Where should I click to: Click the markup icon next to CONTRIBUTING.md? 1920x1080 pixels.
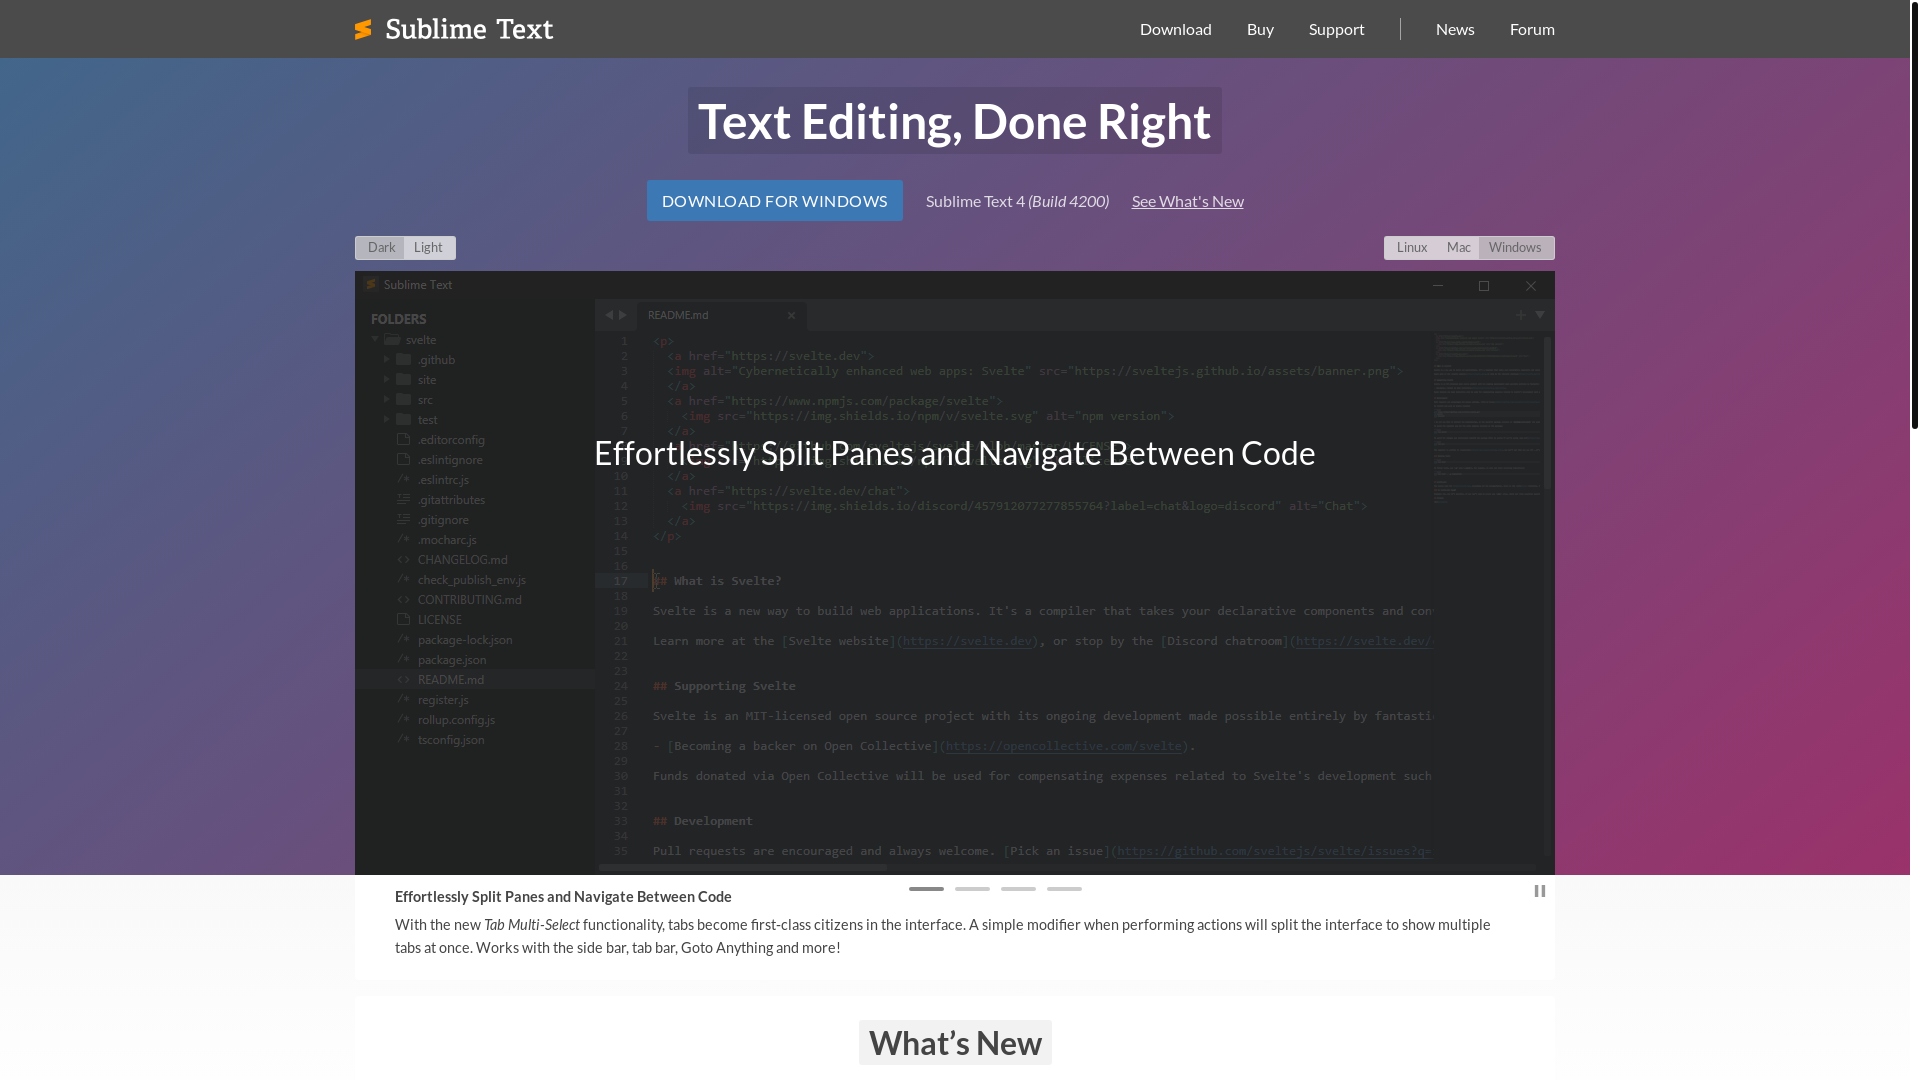(x=404, y=600)
